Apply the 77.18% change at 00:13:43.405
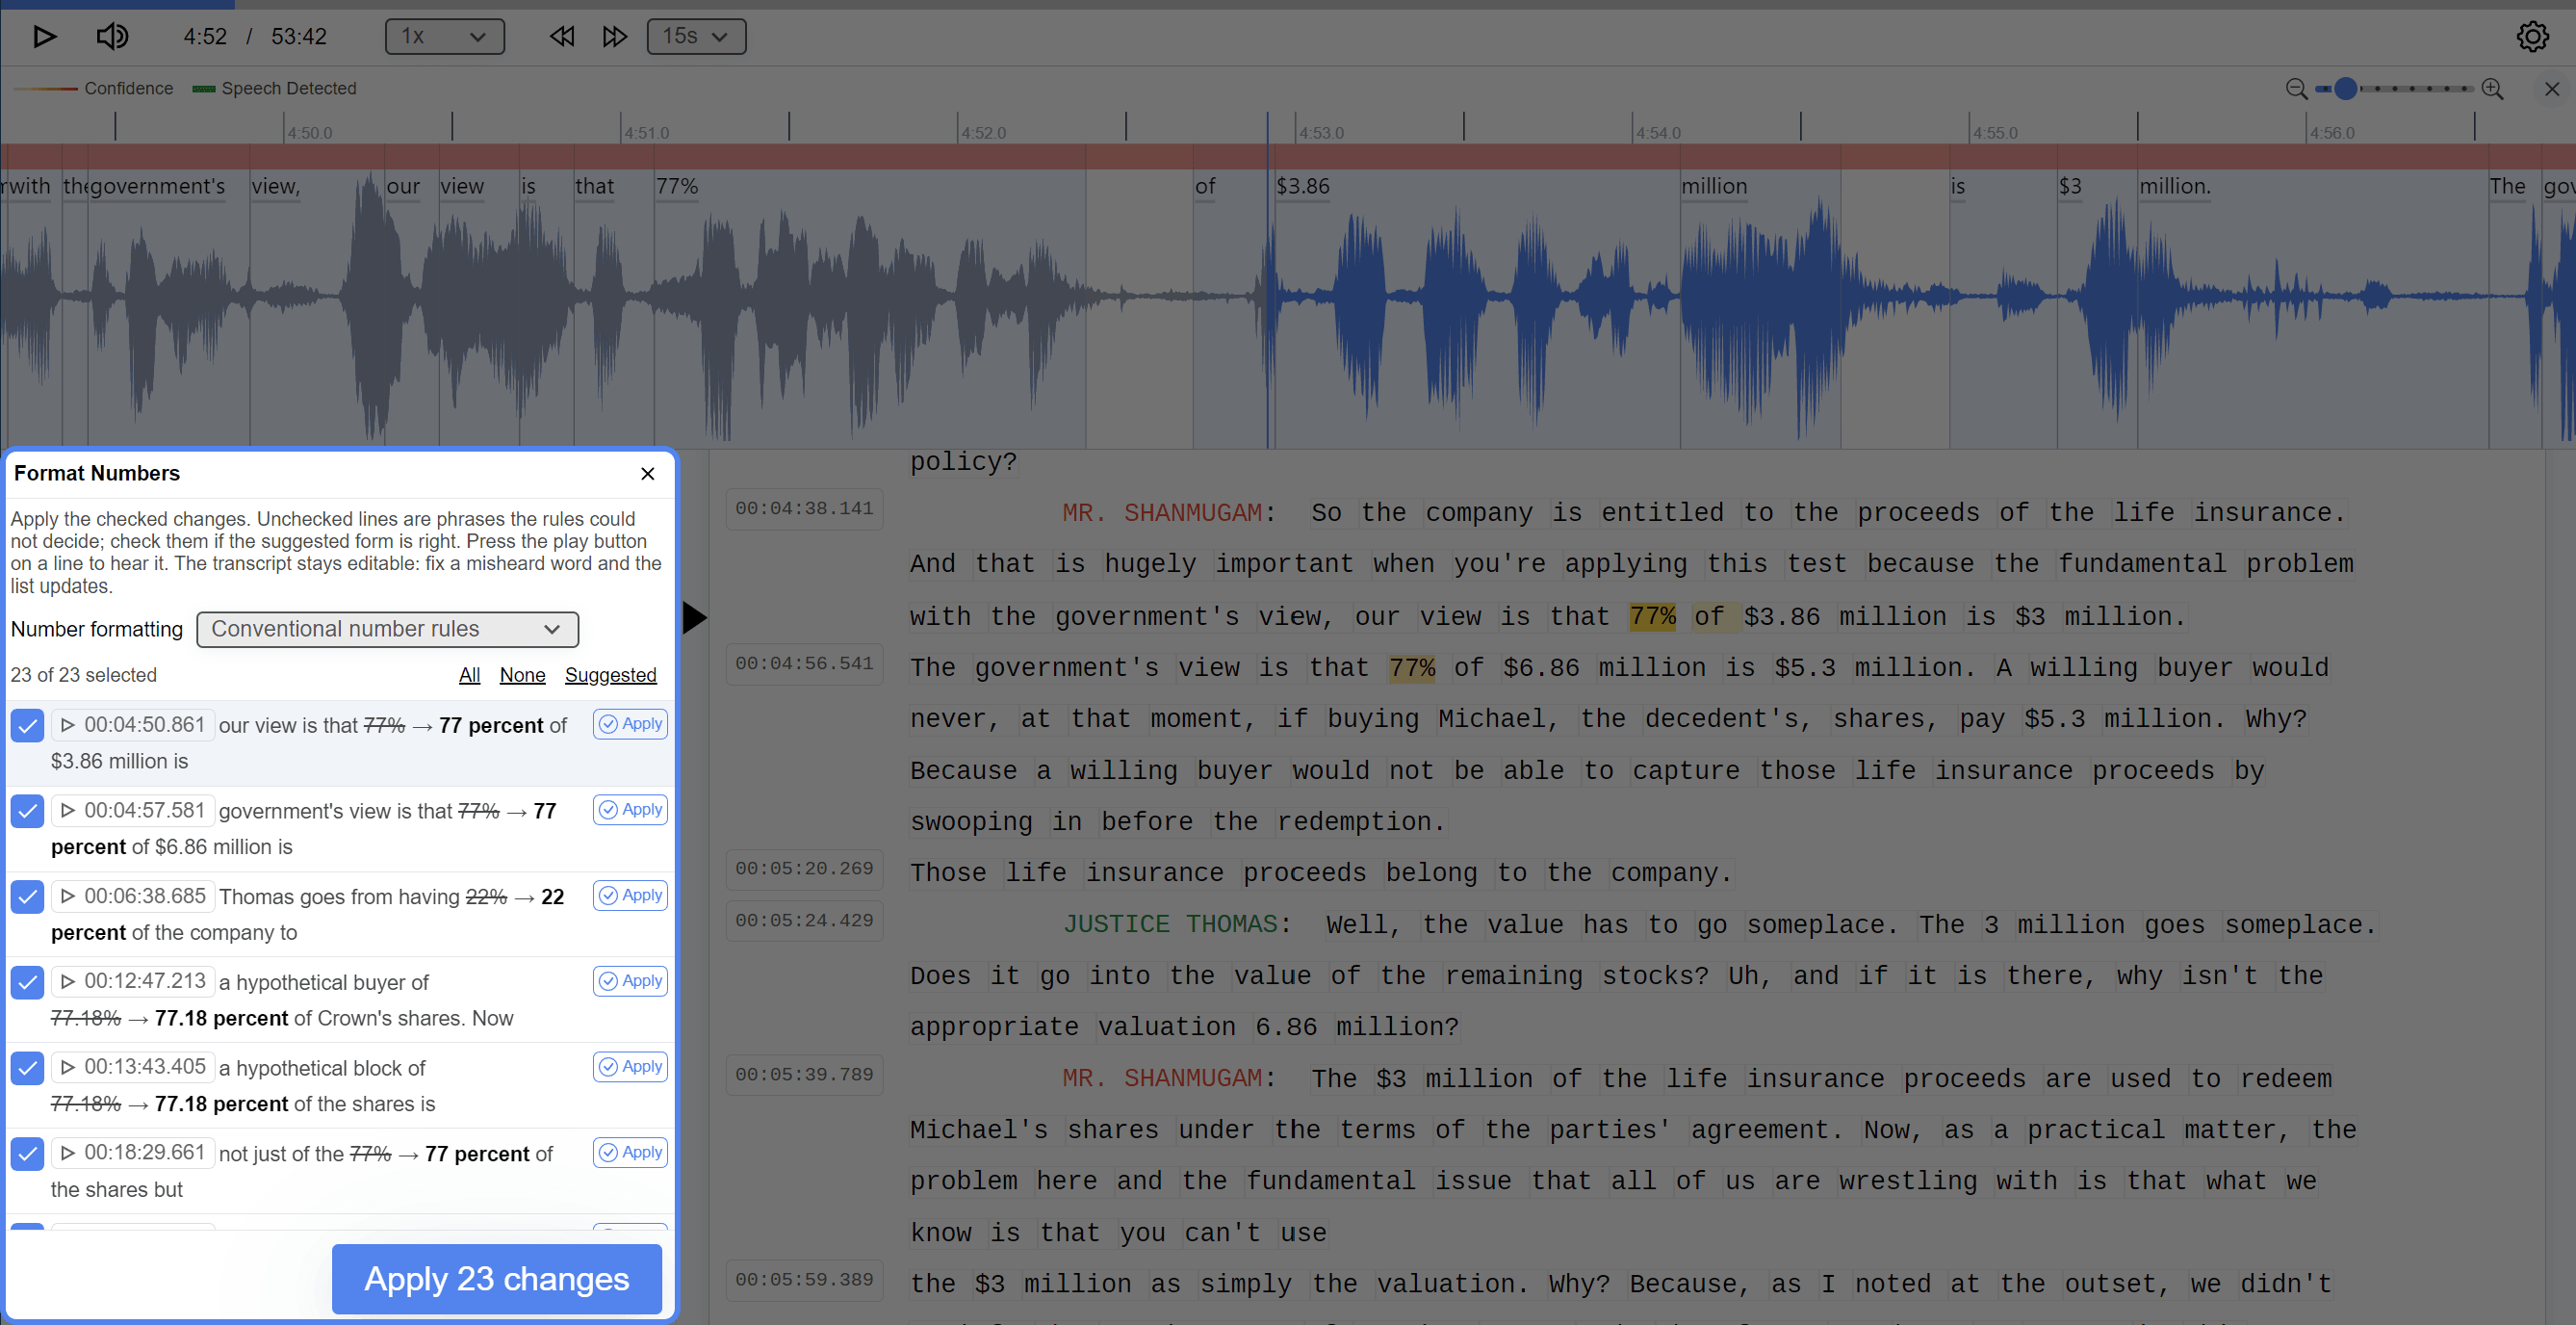The width and height of the screenshot is (2576, 1325). pyautogui.click(x=630, y=1067)
